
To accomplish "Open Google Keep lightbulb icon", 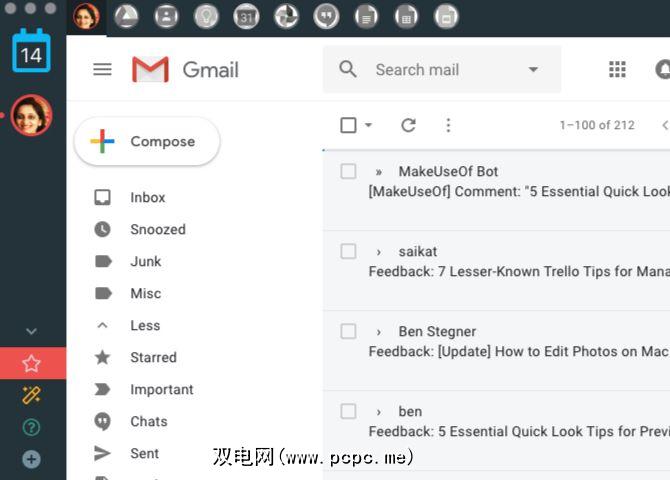I will (x=206, y=17).
